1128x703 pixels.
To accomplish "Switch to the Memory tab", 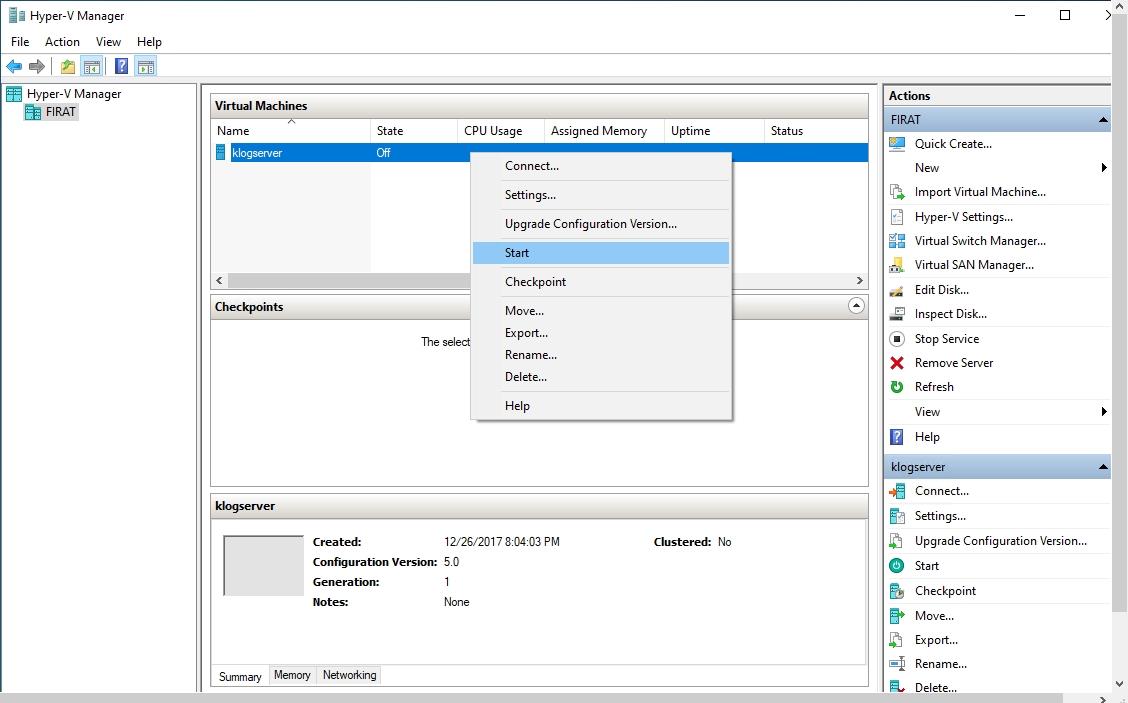I will [292, 675].
